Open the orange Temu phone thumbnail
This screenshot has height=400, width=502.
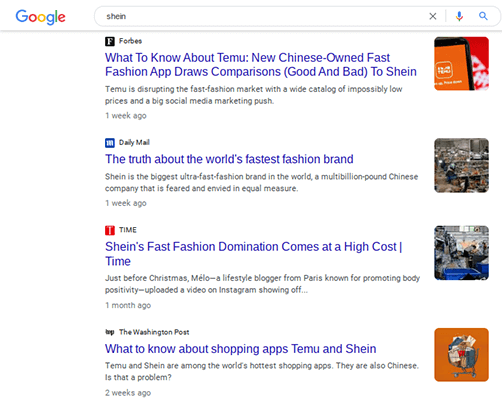pos(461,64)
